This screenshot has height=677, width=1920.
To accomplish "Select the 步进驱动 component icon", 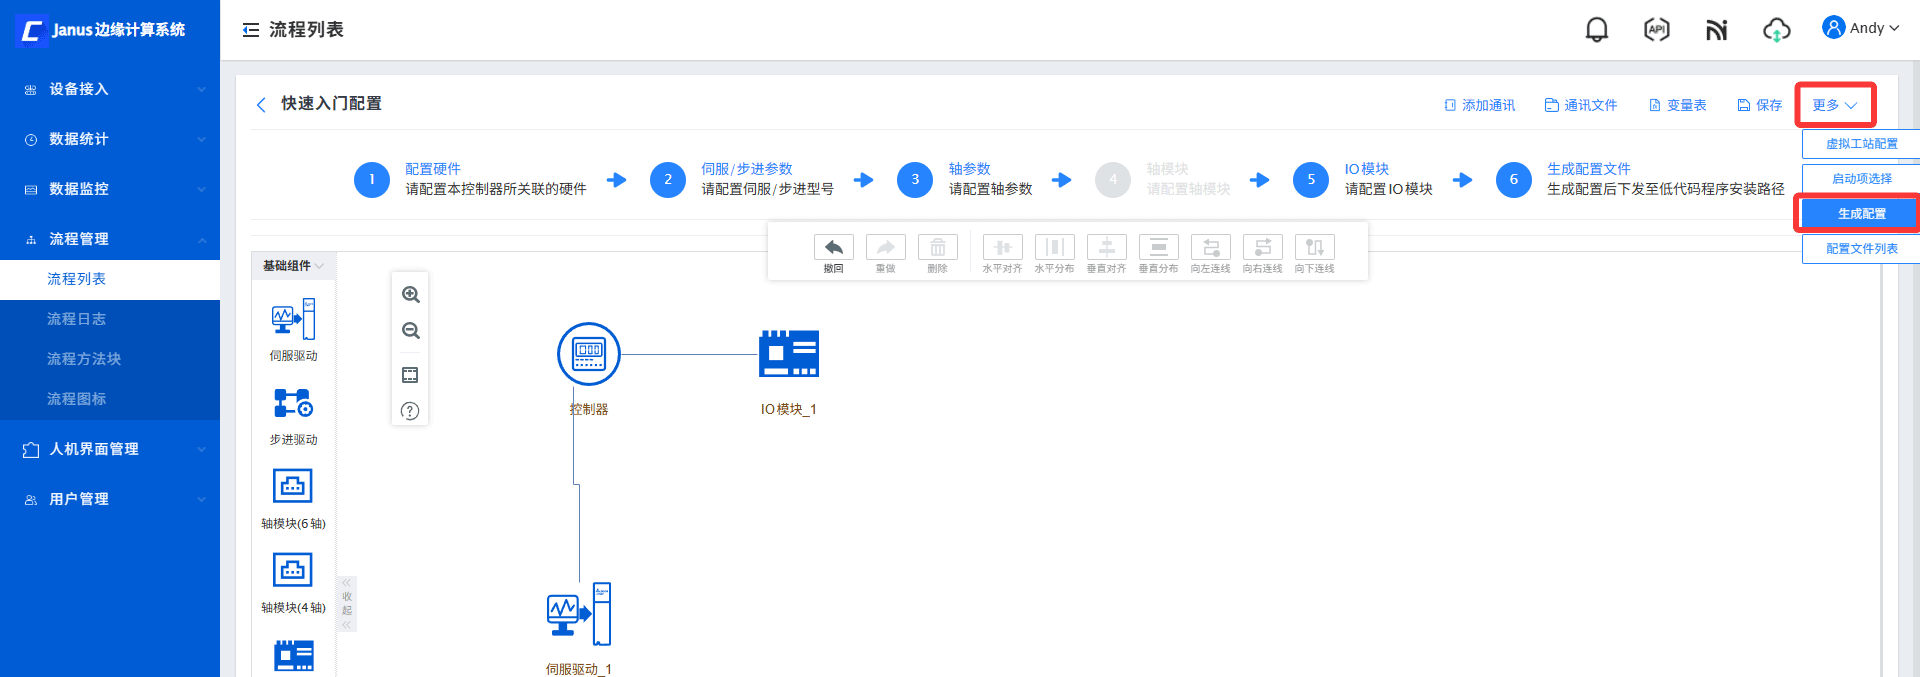I will 293,404.
